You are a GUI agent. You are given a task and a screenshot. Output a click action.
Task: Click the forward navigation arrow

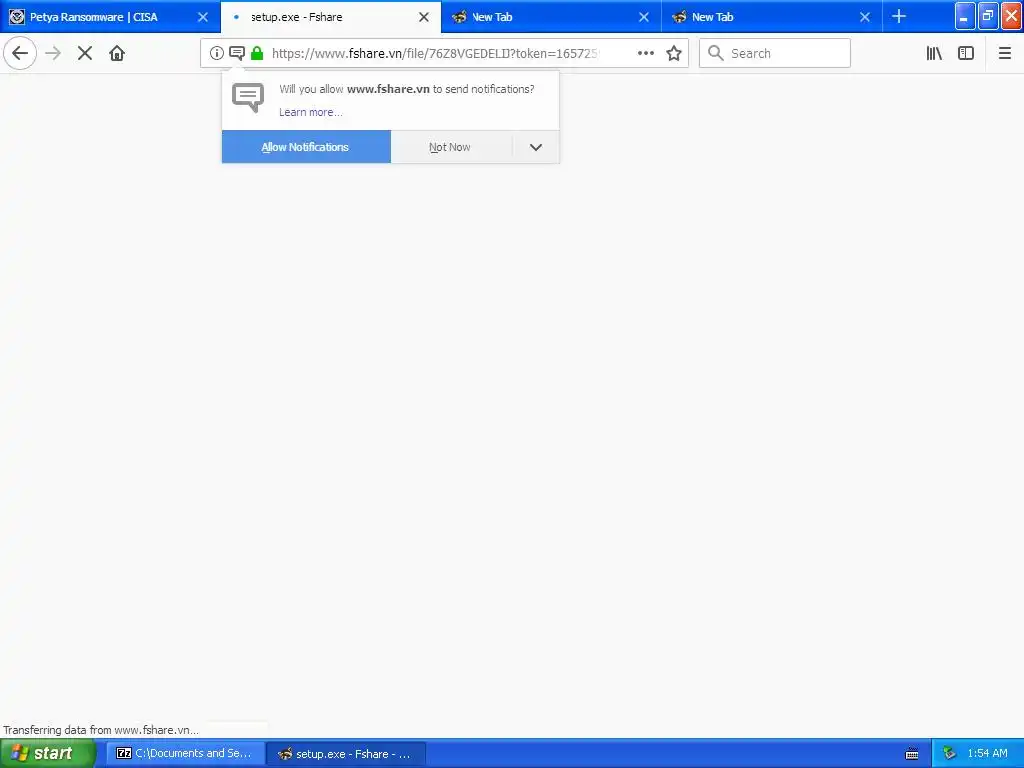click(x=53, y=53)
